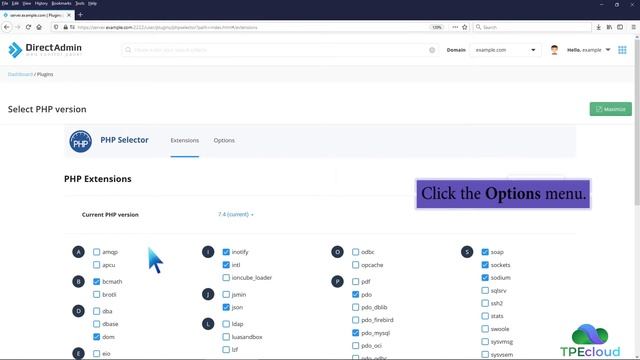Screen dimensions: 640x360
Task: Select the Extensions tab
Action: tap(184, 140)
